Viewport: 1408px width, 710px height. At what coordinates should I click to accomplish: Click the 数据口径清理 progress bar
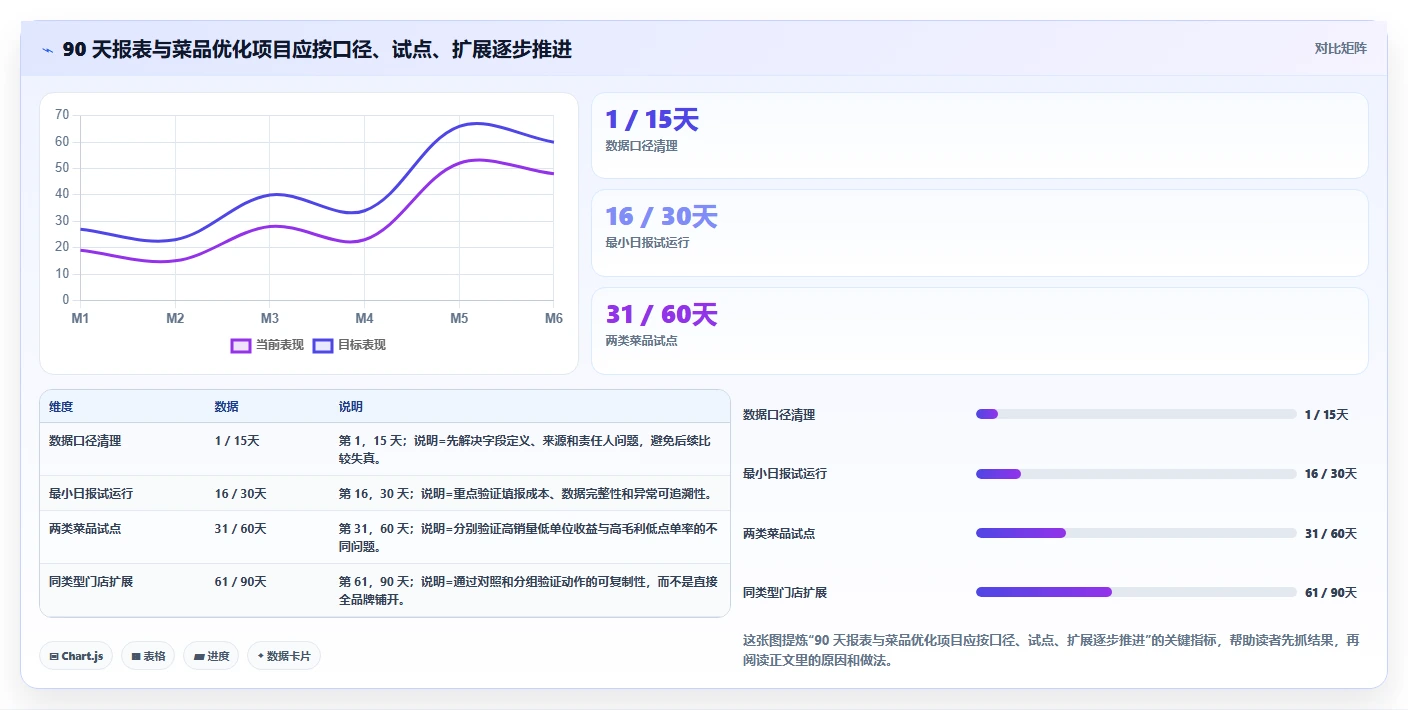click(x=1136, y=414)
